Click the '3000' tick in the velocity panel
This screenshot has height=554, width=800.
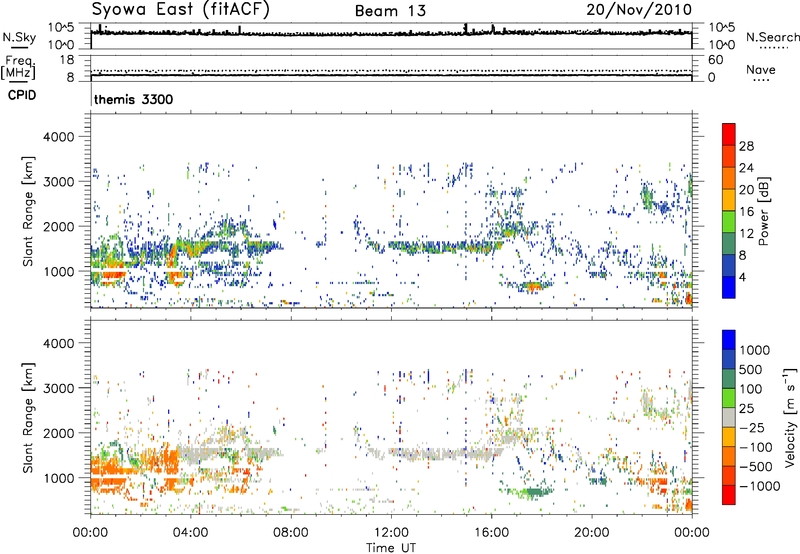point(59,388)
